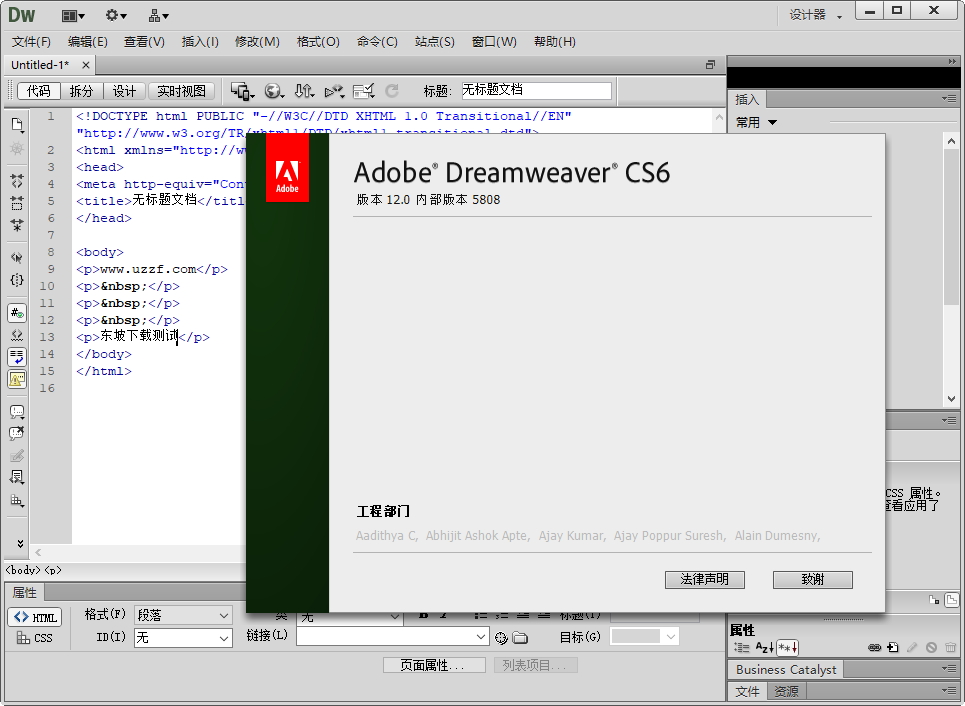Open Business Catalyst panel options menu
Viewport: 965px width, 706px height.
coord(949,668)
